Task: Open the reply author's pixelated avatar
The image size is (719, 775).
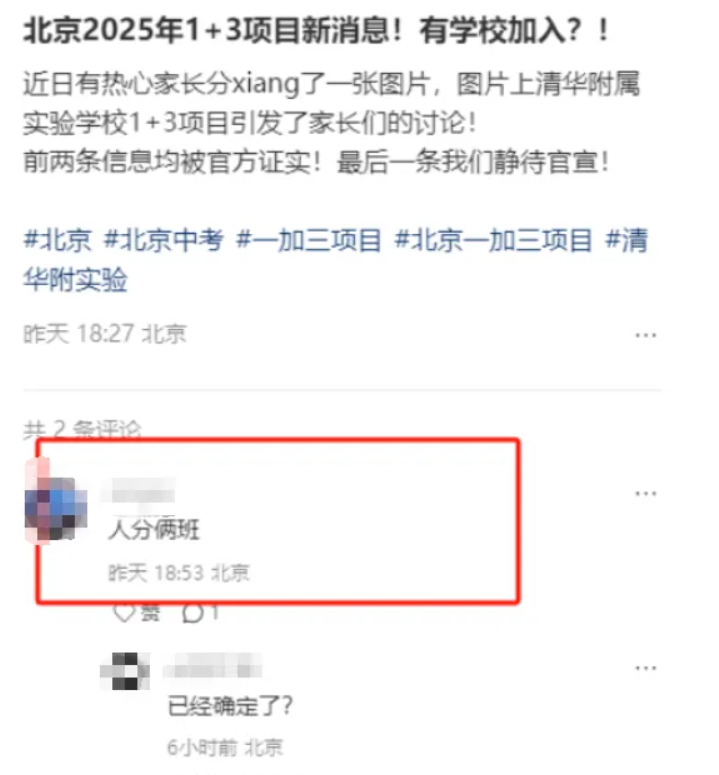Action: point(125,671)
